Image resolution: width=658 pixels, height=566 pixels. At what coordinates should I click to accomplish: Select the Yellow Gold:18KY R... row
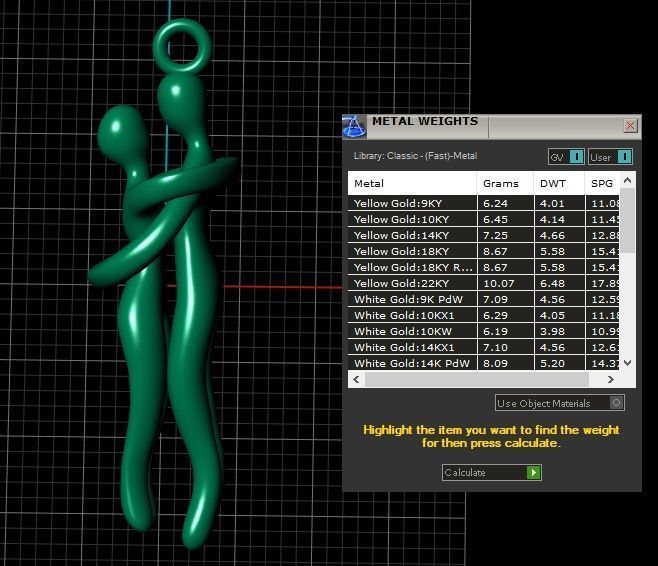483,267
